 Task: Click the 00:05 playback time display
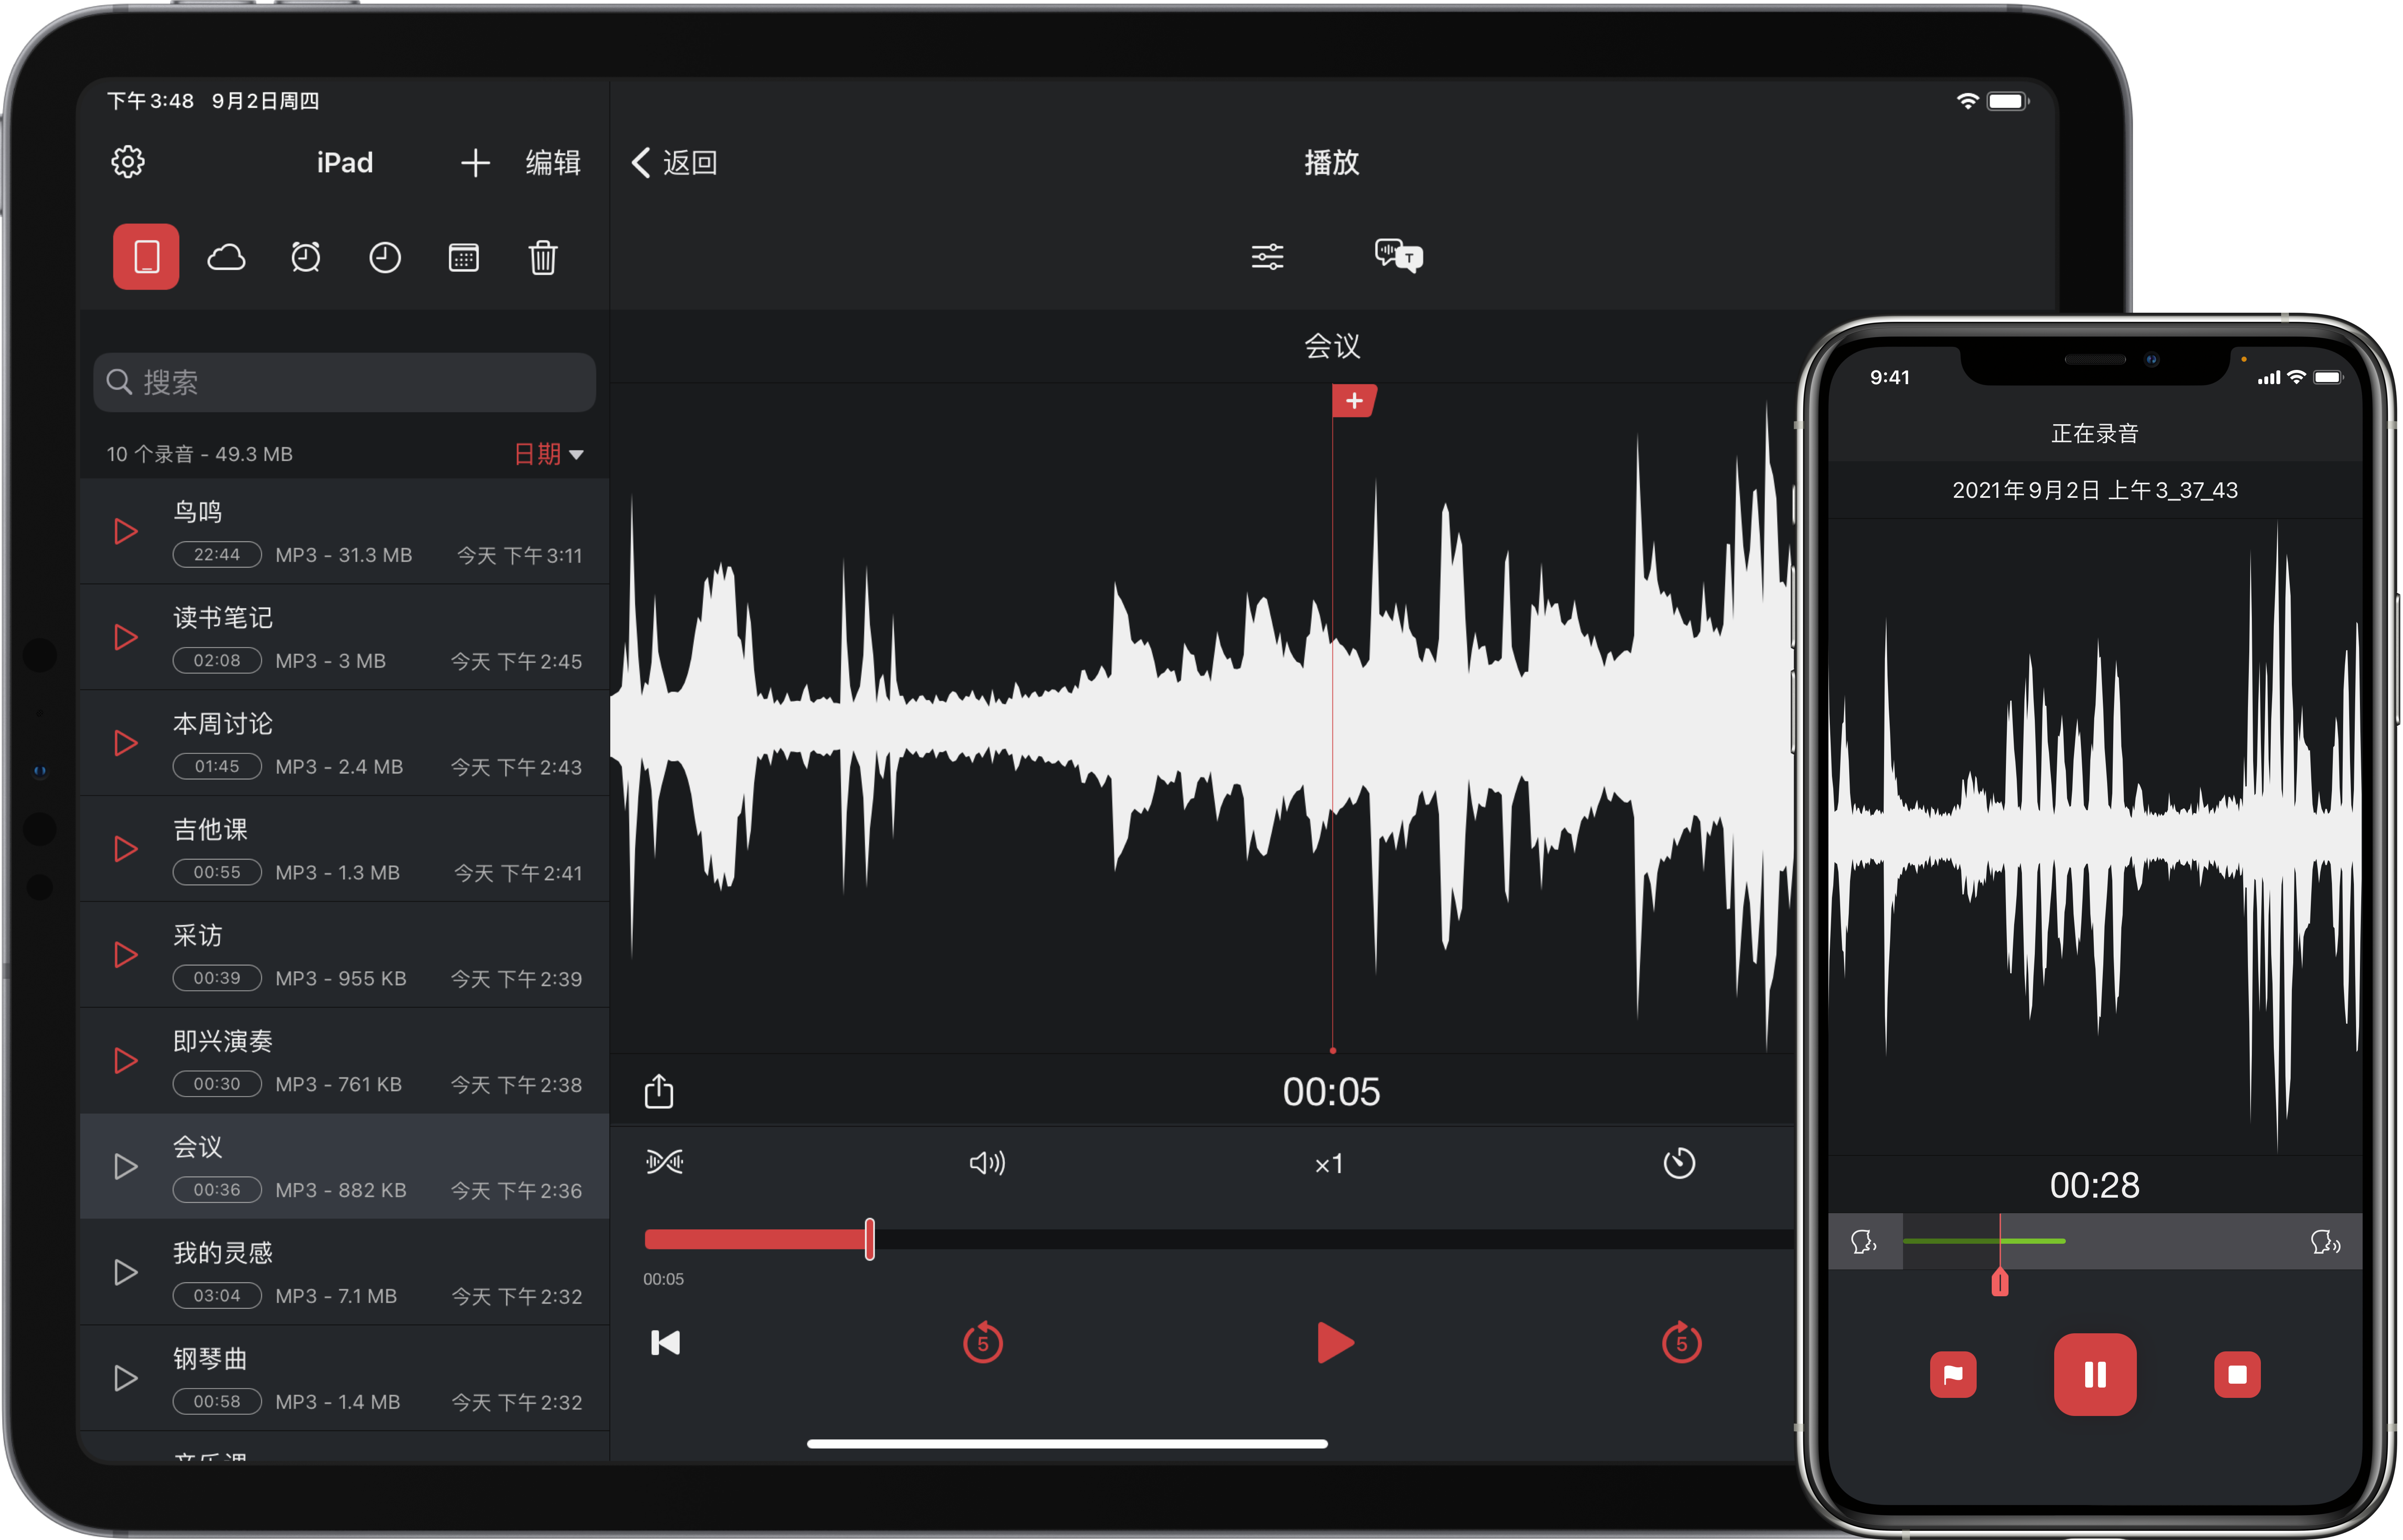pyautogui.click(x=1332, y=1092)
